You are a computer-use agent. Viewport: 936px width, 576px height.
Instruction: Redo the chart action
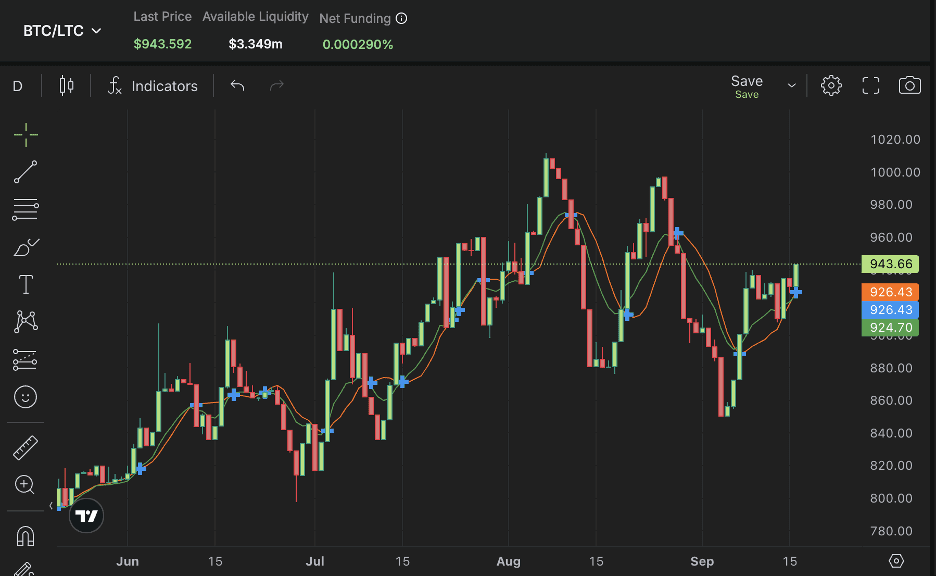[276, 86]
